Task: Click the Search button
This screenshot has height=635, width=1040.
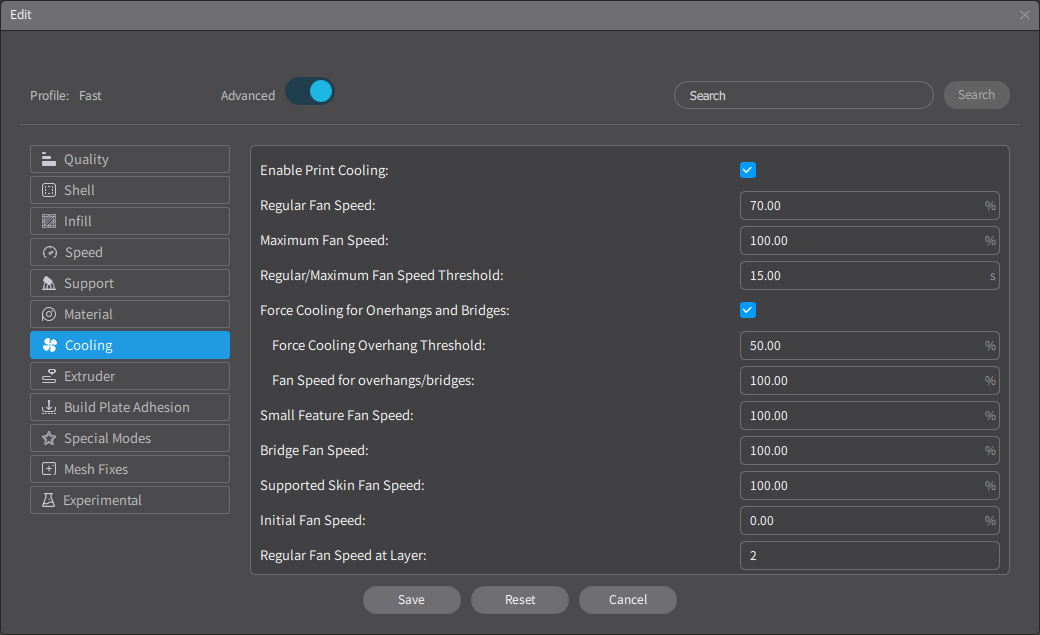Action: coord(976,94)
